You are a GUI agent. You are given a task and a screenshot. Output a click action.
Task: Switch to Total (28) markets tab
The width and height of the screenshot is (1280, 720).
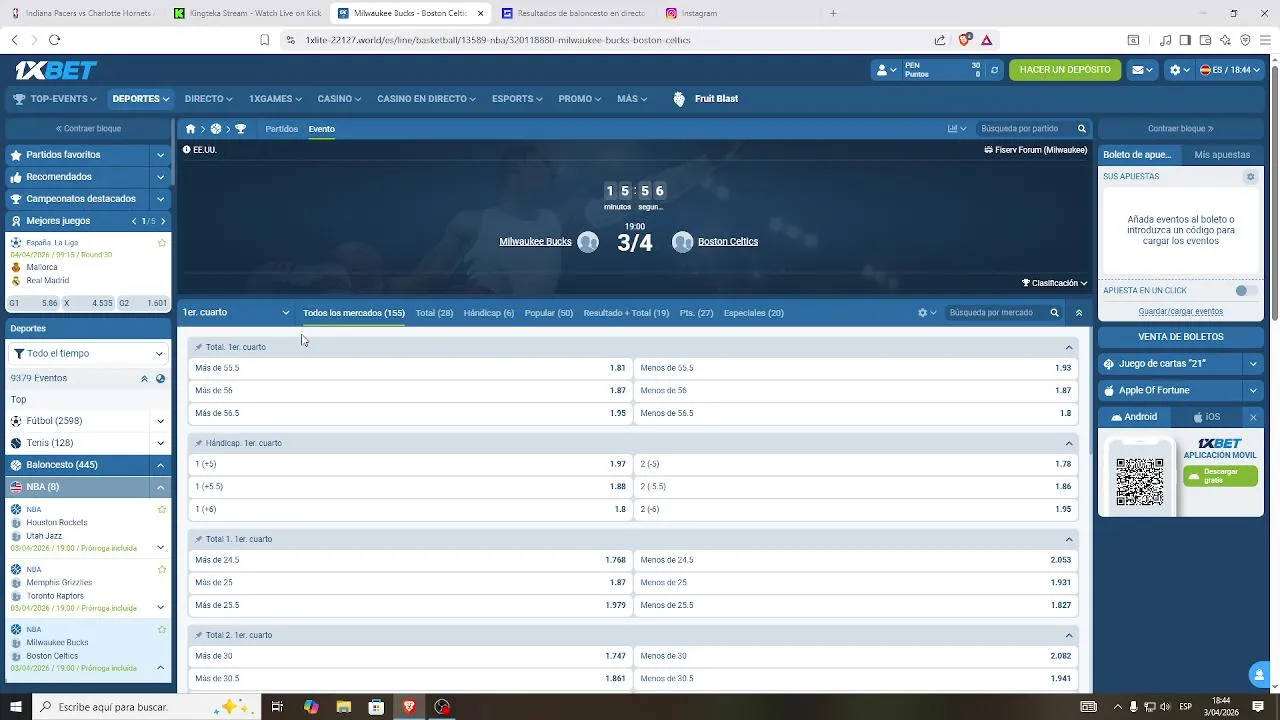pos(434,313)
